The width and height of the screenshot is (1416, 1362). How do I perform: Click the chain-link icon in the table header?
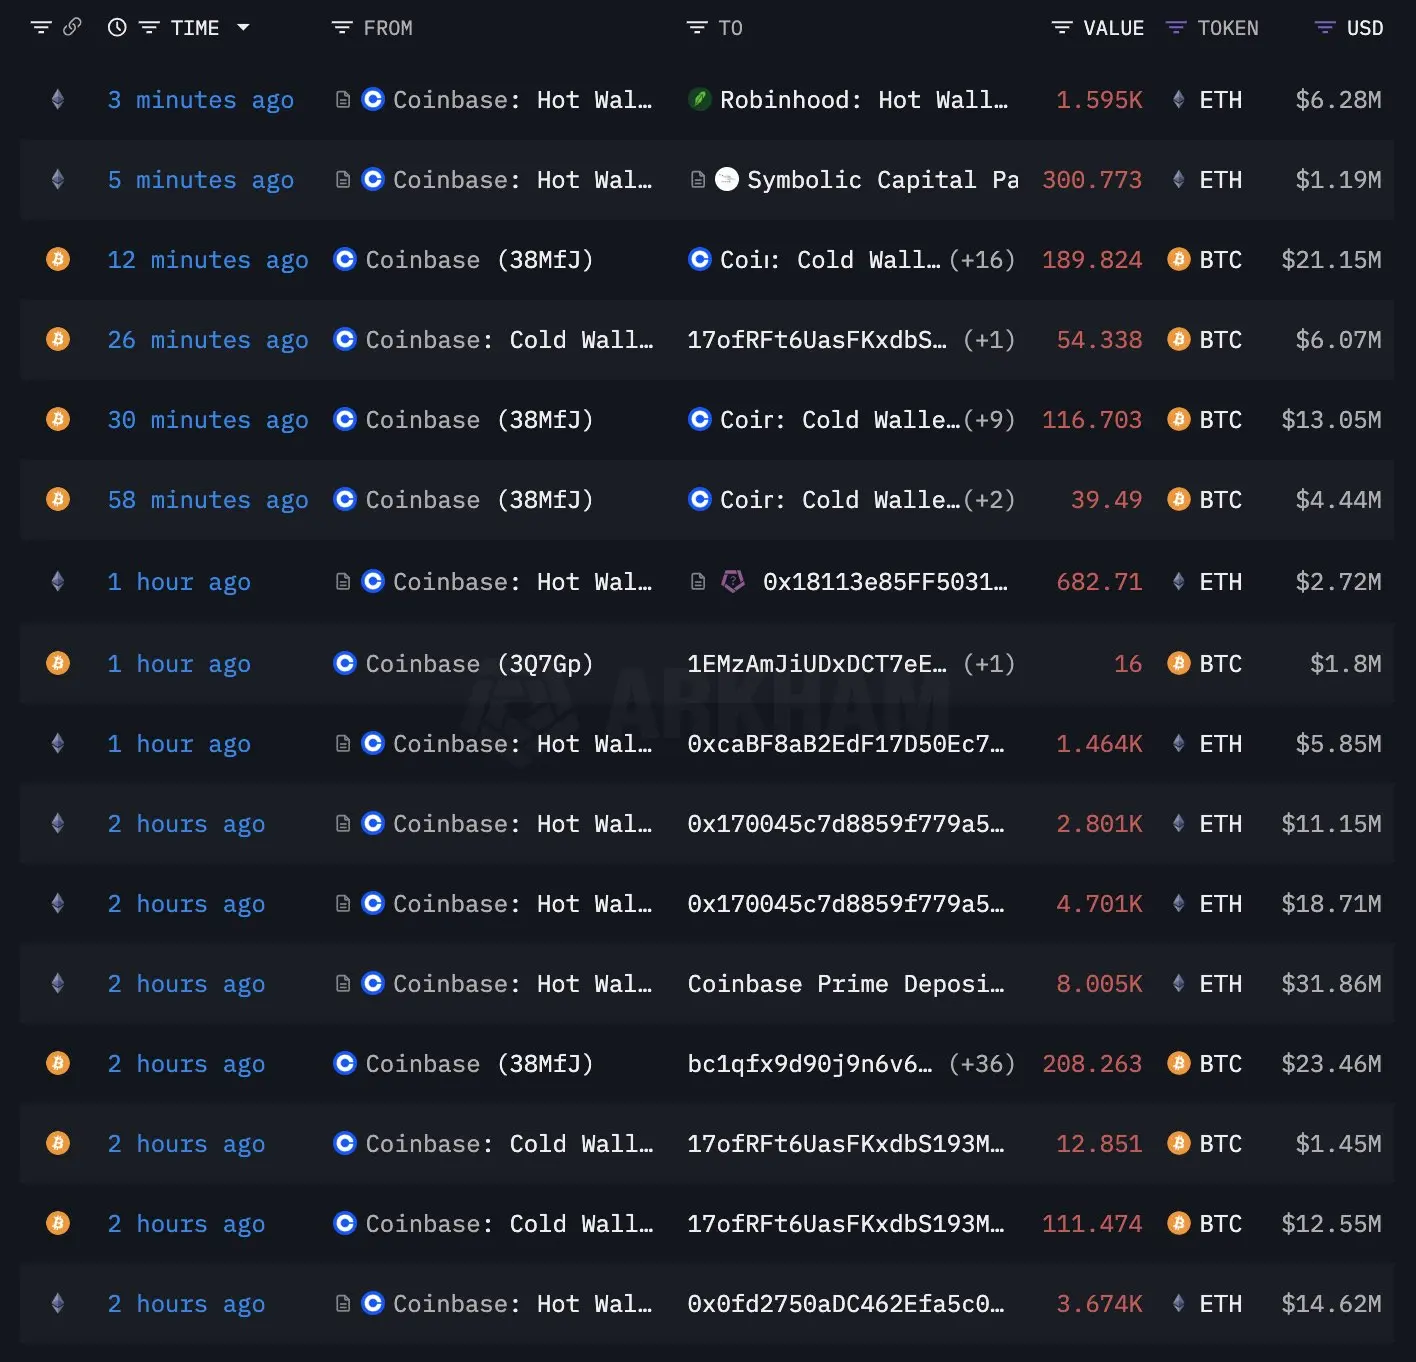point(72,27)
